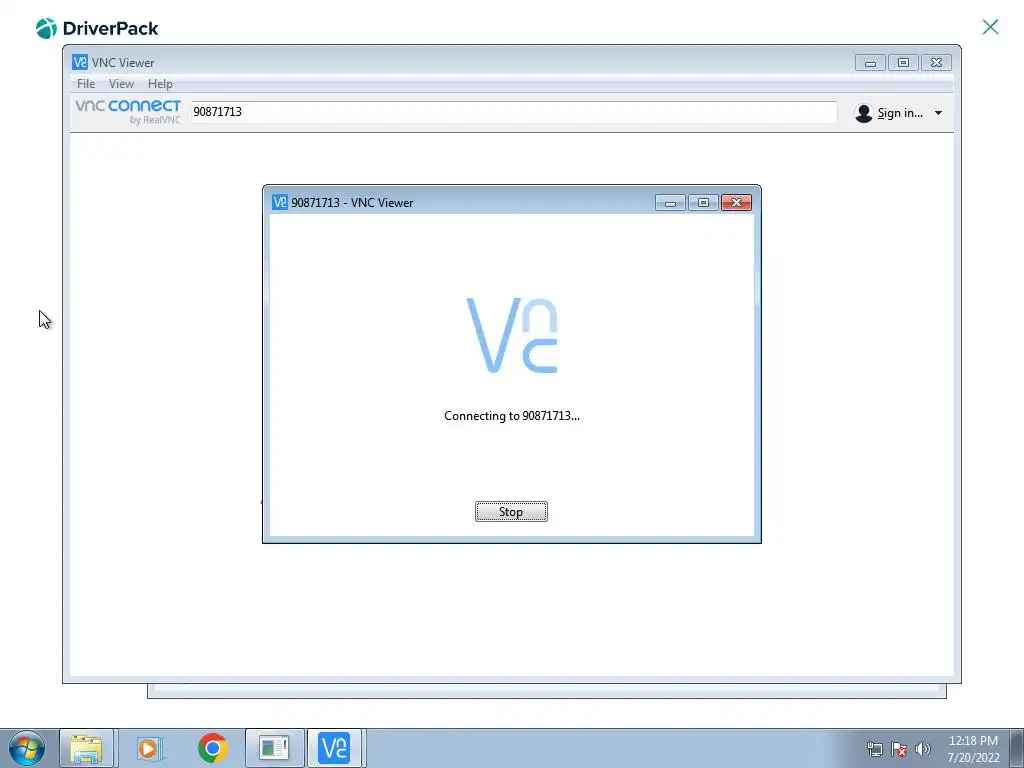Close the 90871713 connection dialog

[x=736, y=202]
